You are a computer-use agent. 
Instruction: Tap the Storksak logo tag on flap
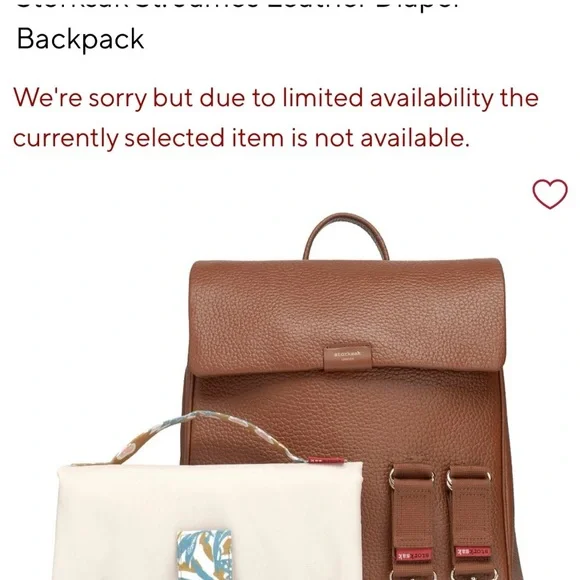click(x=347, y=358)
